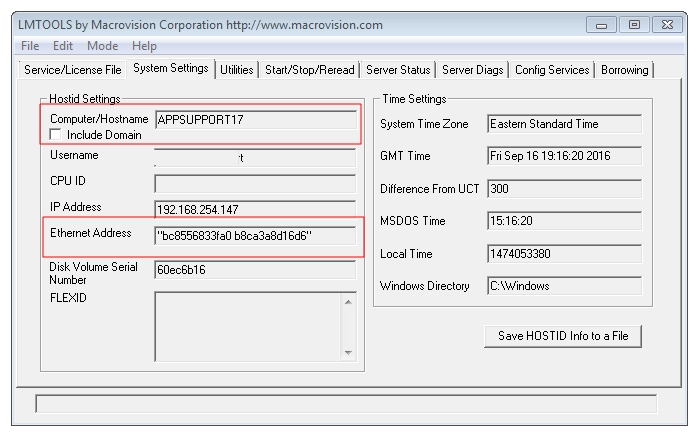Viewport: 700px width, 438px height.
Task: Open the Edit menu
Action: point(63,46)
